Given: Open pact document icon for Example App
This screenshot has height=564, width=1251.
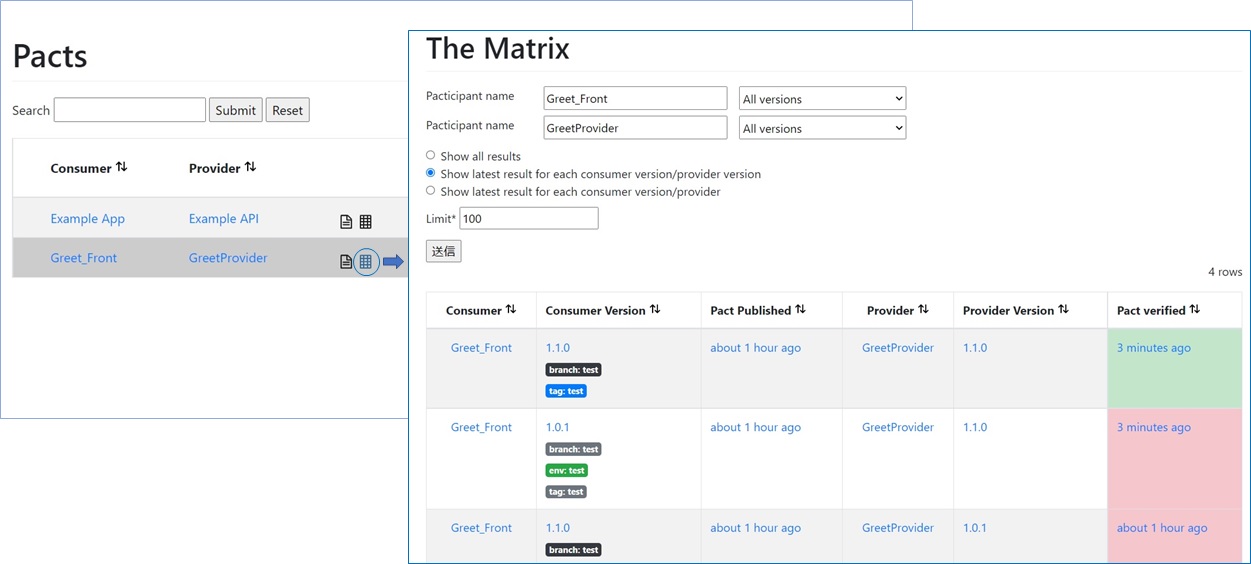Looking at the screenshot, I should [346, 222].
